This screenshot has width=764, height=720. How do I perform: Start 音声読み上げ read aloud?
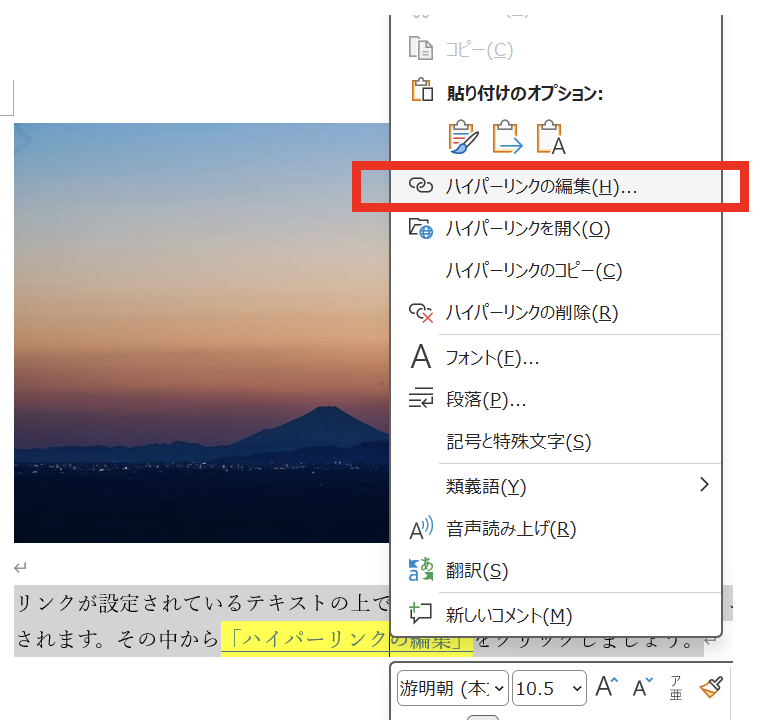pyautogui.click(x=510, y=529)
